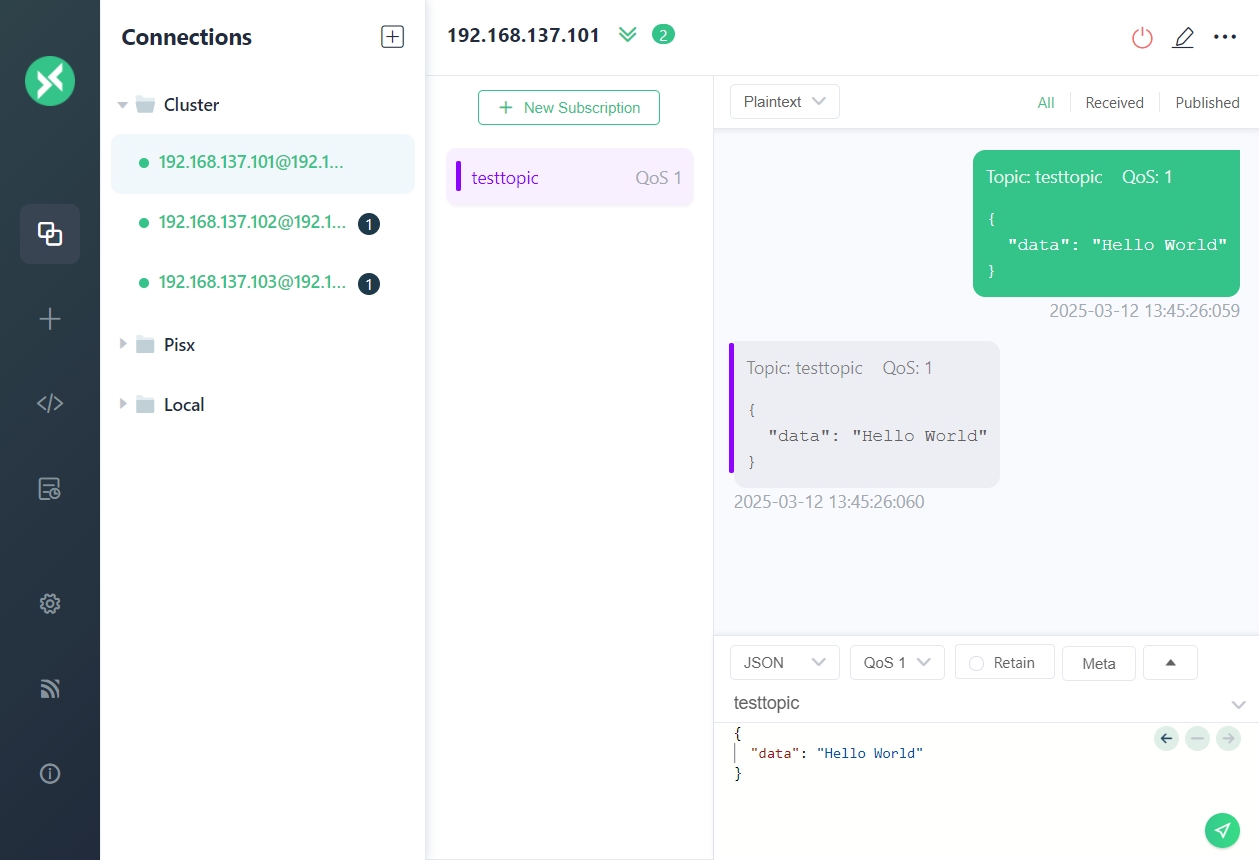
Task: Open the about info icon in sidebar
Action: (50, 774)
